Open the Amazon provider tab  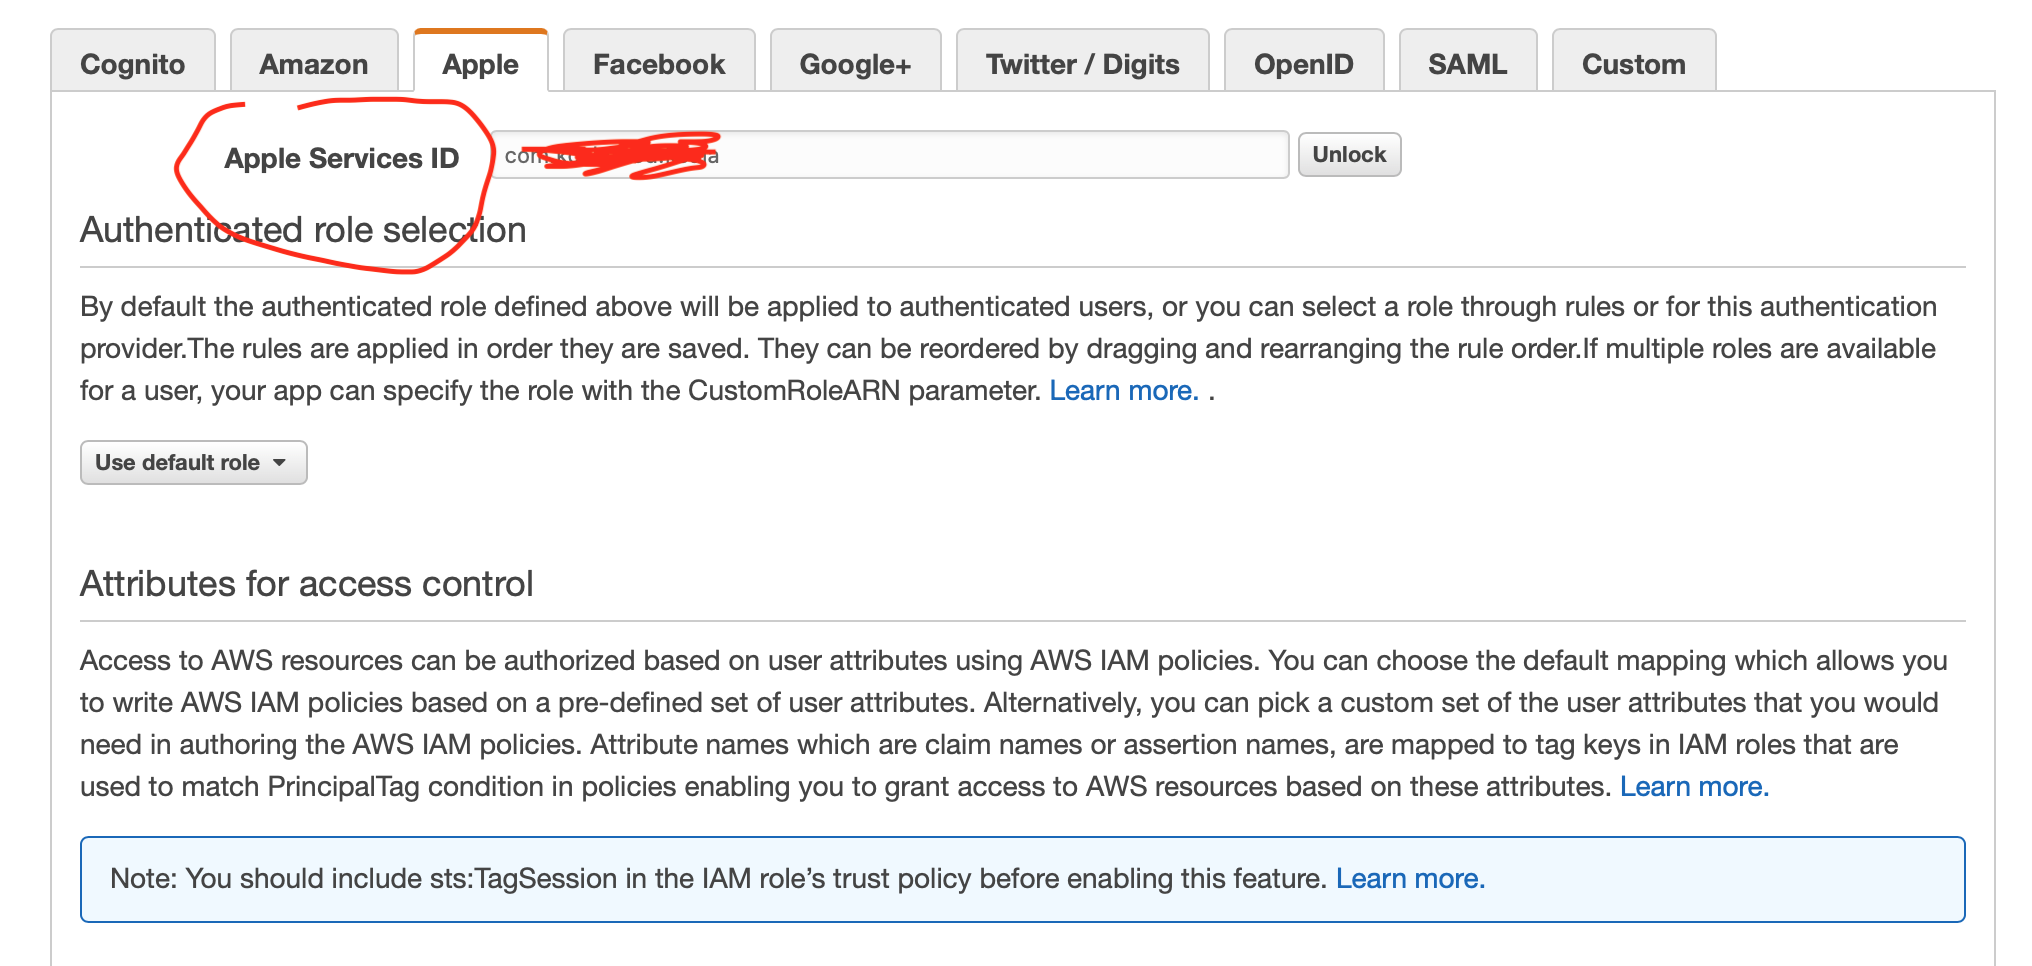click(314, 62)
